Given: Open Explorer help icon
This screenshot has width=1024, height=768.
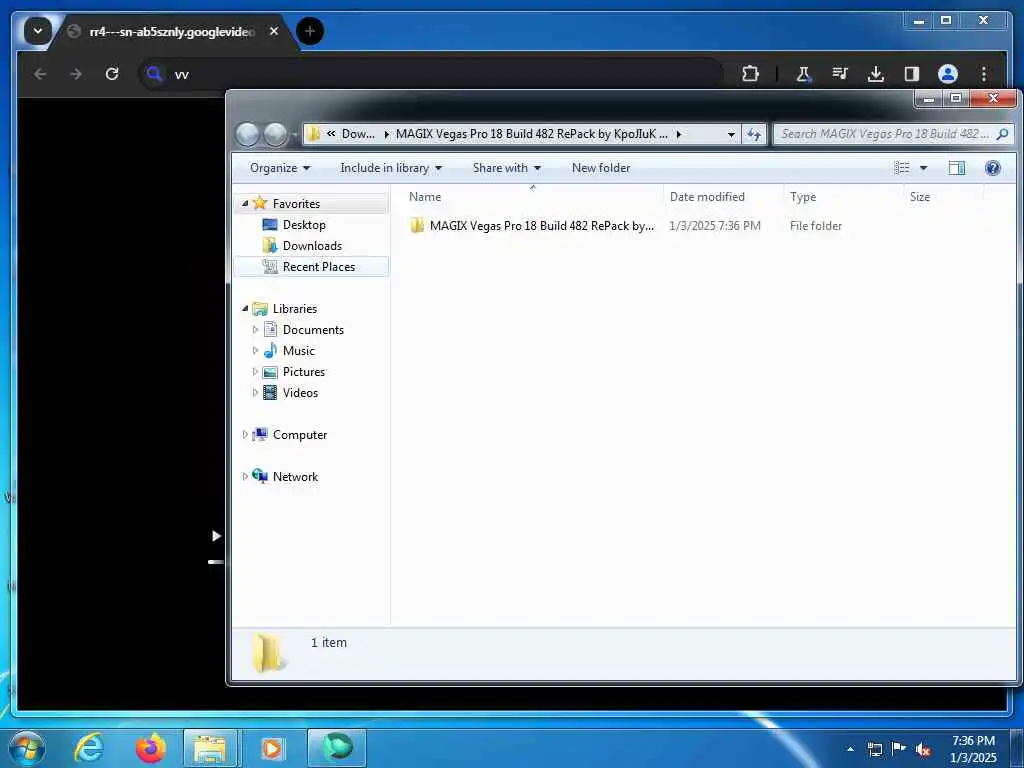Looking at the screenshot, I should [993, 168].
